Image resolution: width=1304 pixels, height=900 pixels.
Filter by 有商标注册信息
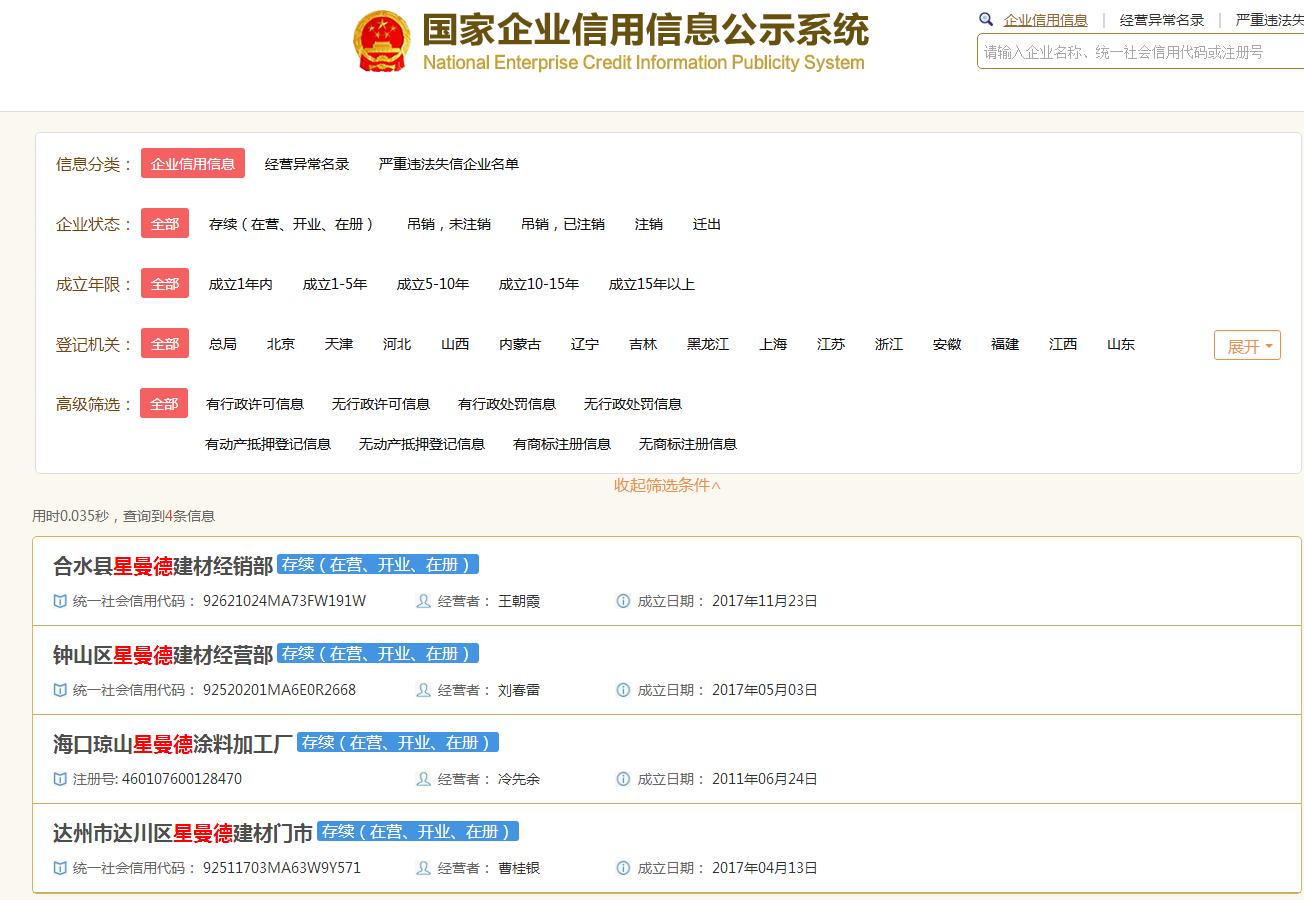[x=562, y=444]
